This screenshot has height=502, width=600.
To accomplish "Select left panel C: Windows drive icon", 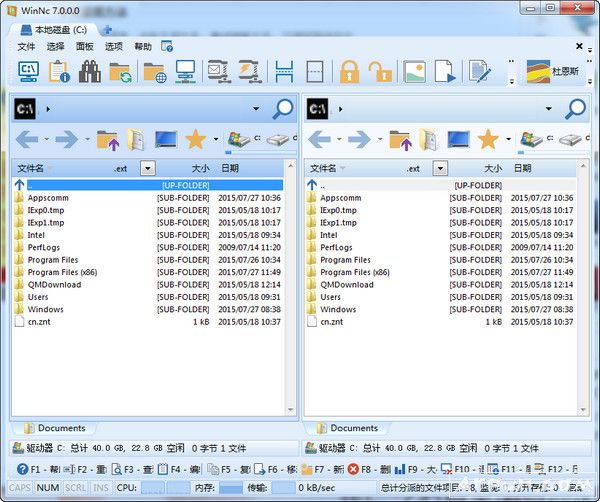I will (x=240, y=139).
